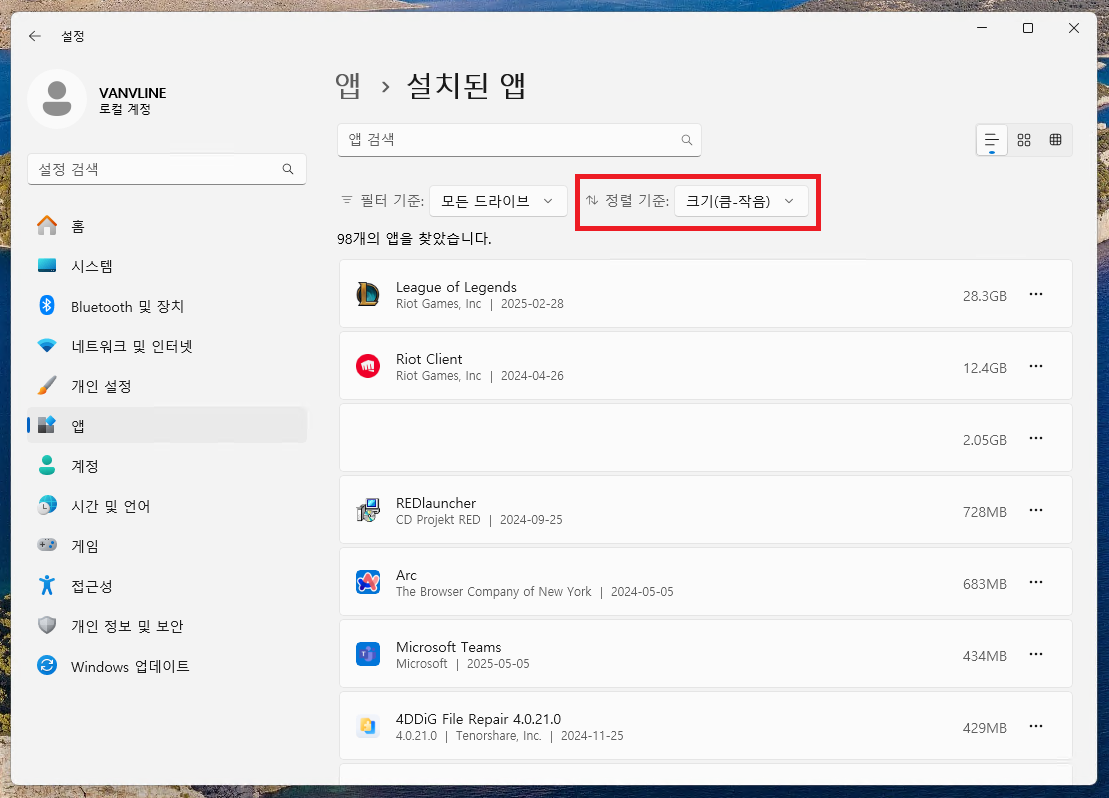Switch to grid view layout icon
This screenshot has width=1109, height=798.
pyautogui.click(x=1023, y=140)
